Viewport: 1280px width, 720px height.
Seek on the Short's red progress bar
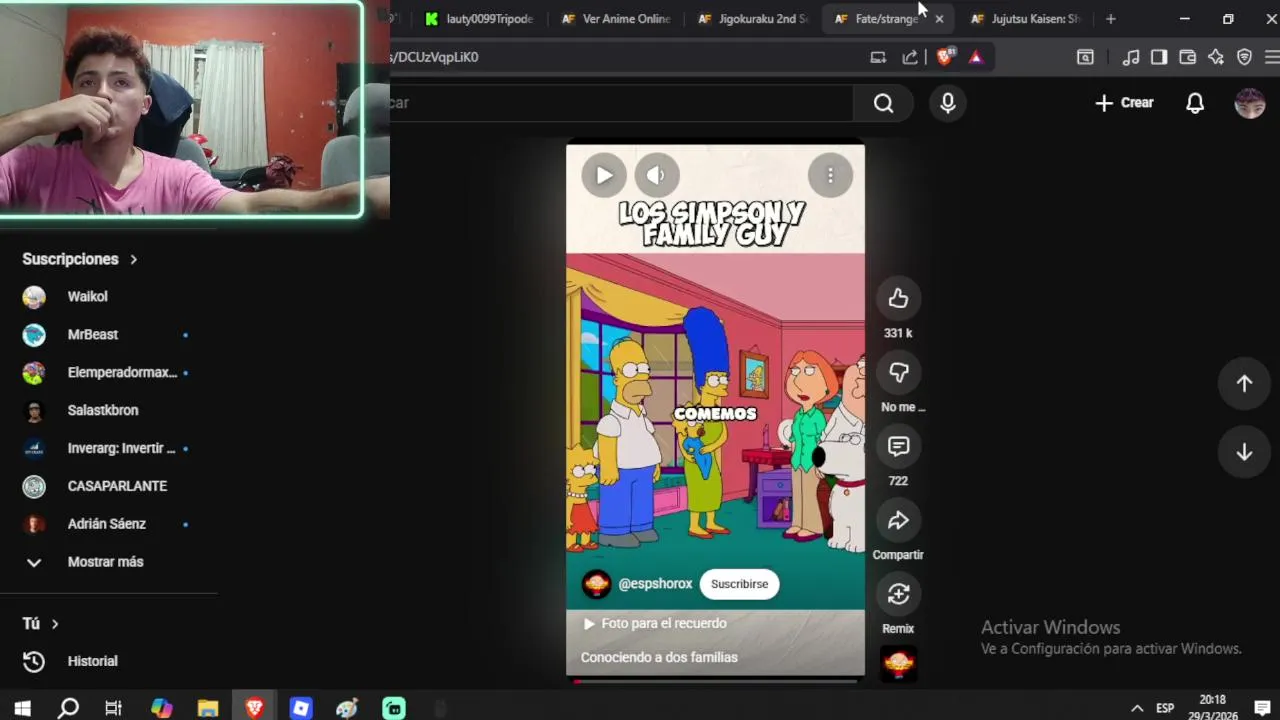(x=716, y=681)
